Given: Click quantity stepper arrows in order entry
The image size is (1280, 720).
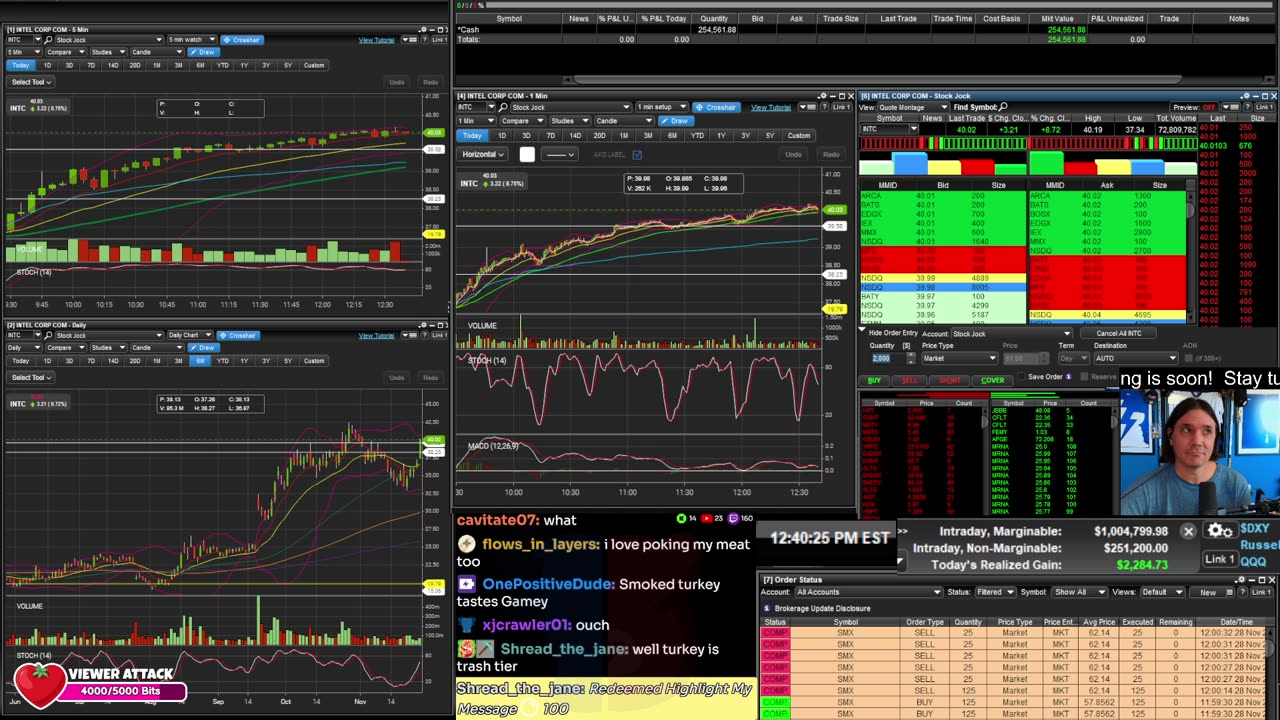Looking at the screenshot, I should point(911,358).
